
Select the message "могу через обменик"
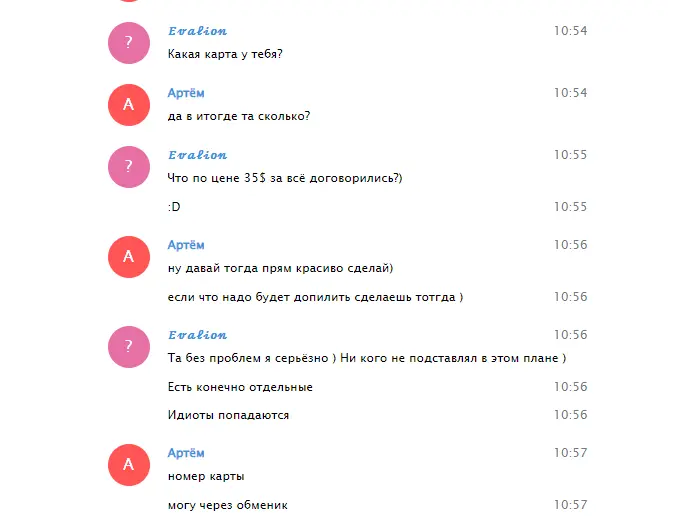click(228, 505)
